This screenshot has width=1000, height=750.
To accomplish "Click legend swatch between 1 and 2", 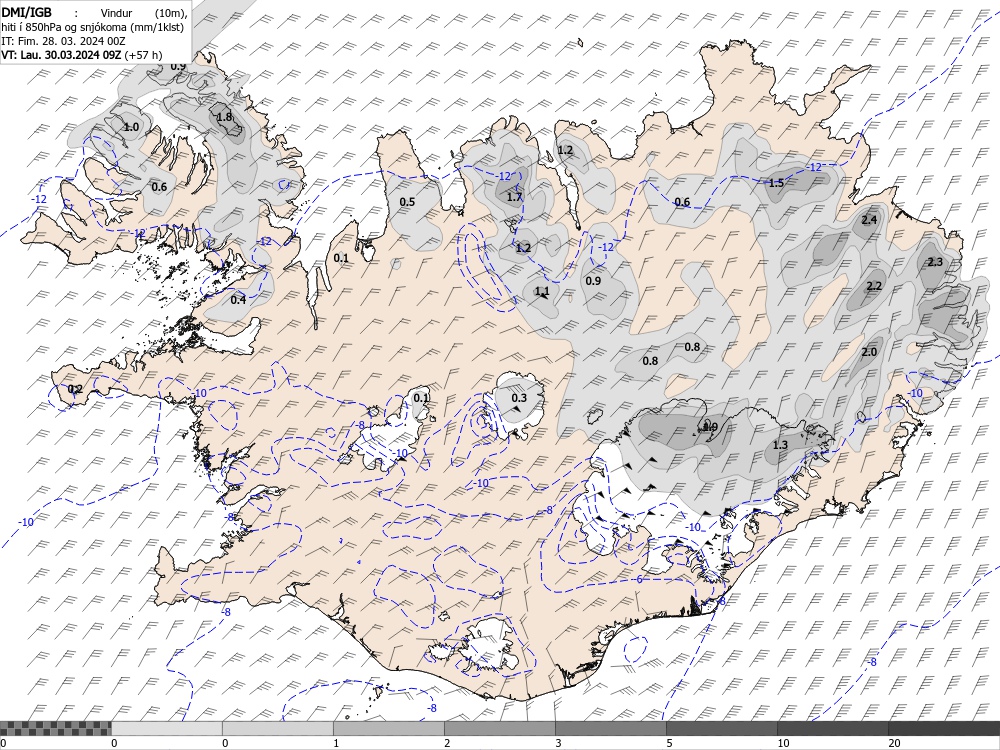I will coord(388,728).
